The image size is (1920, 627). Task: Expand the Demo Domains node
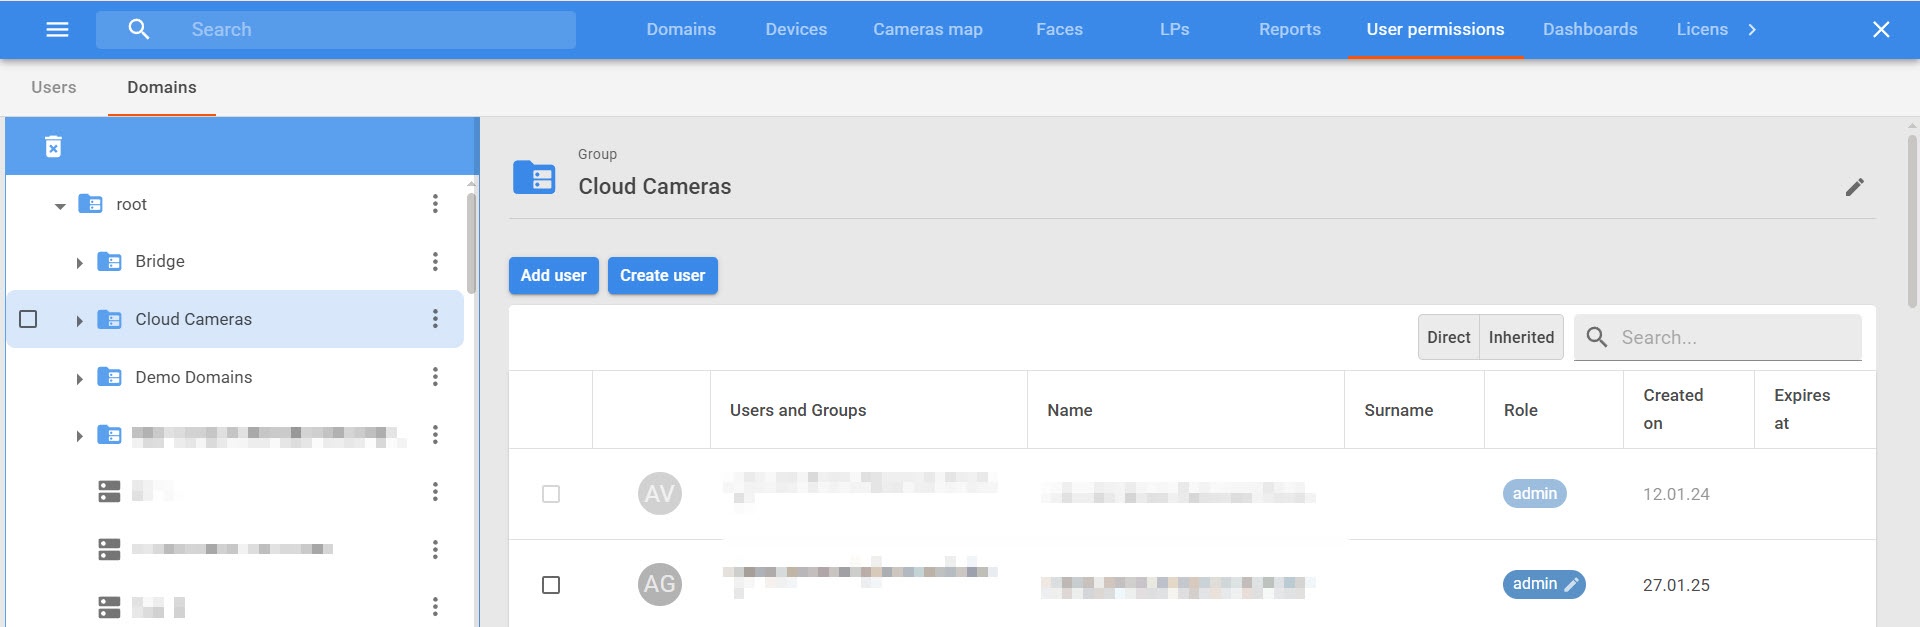(79, 378)
